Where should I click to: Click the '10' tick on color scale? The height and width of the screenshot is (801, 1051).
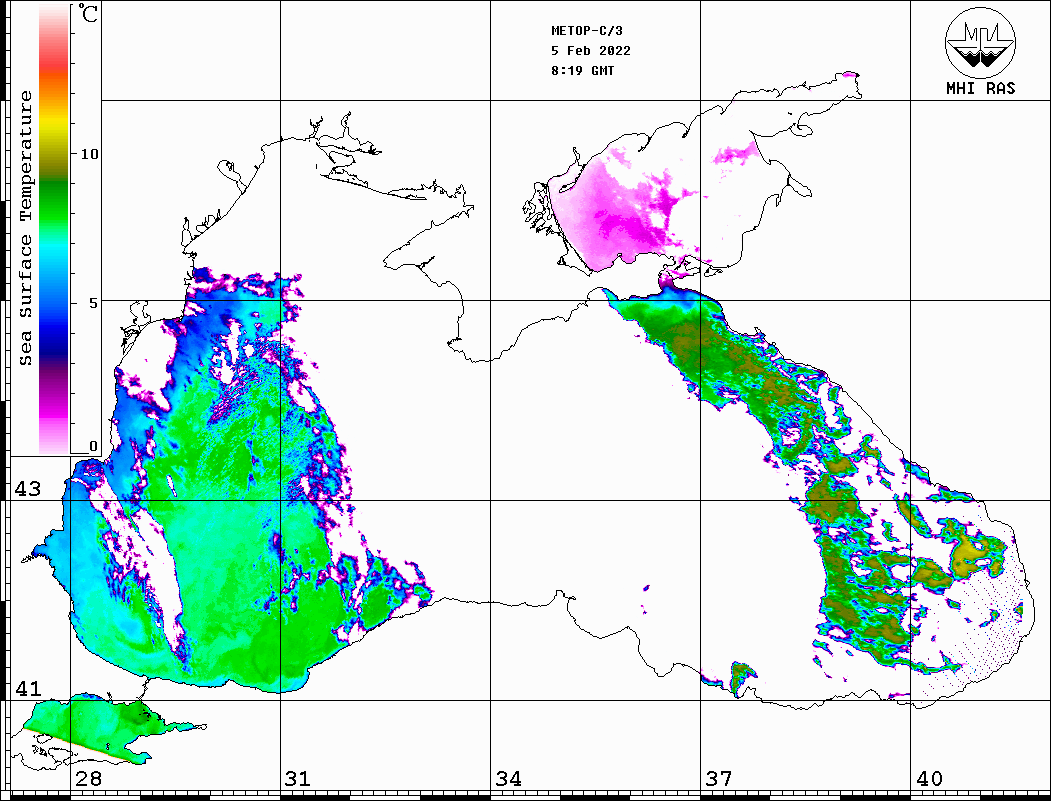click(x=89, y=154)
